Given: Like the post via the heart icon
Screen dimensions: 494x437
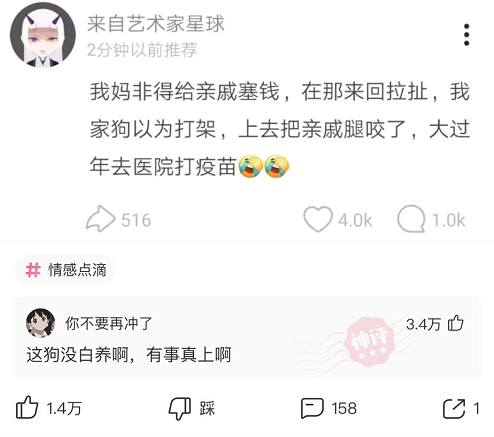Looking at the screenshot, I should [x=318, y=219].
